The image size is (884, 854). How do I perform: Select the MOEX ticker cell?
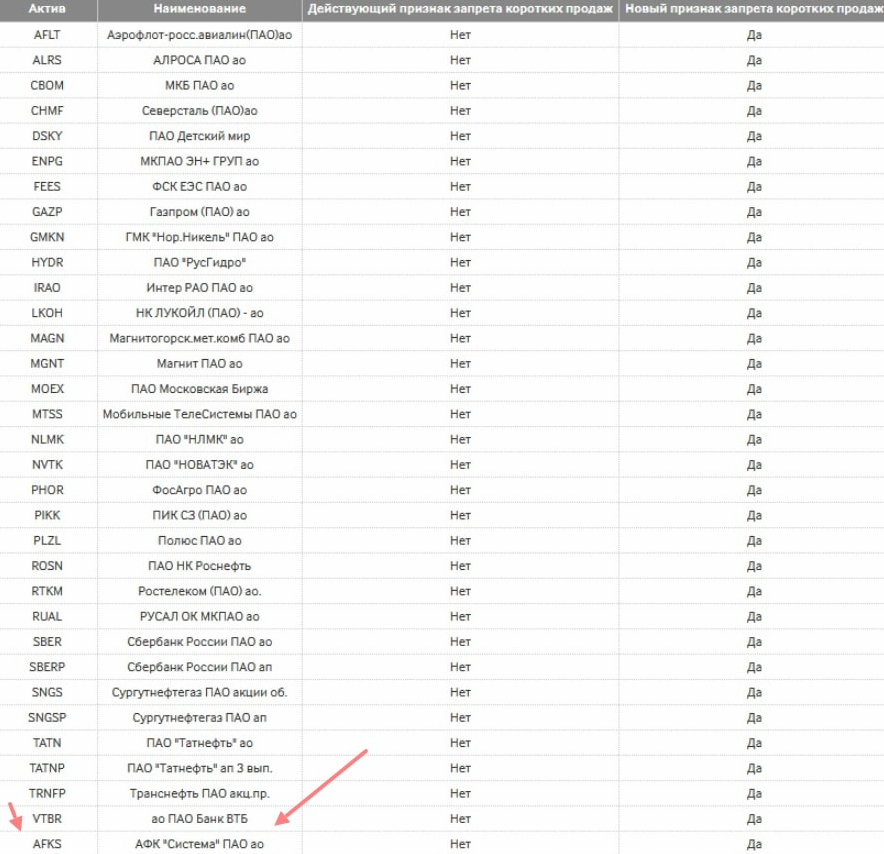click(47, 389)
